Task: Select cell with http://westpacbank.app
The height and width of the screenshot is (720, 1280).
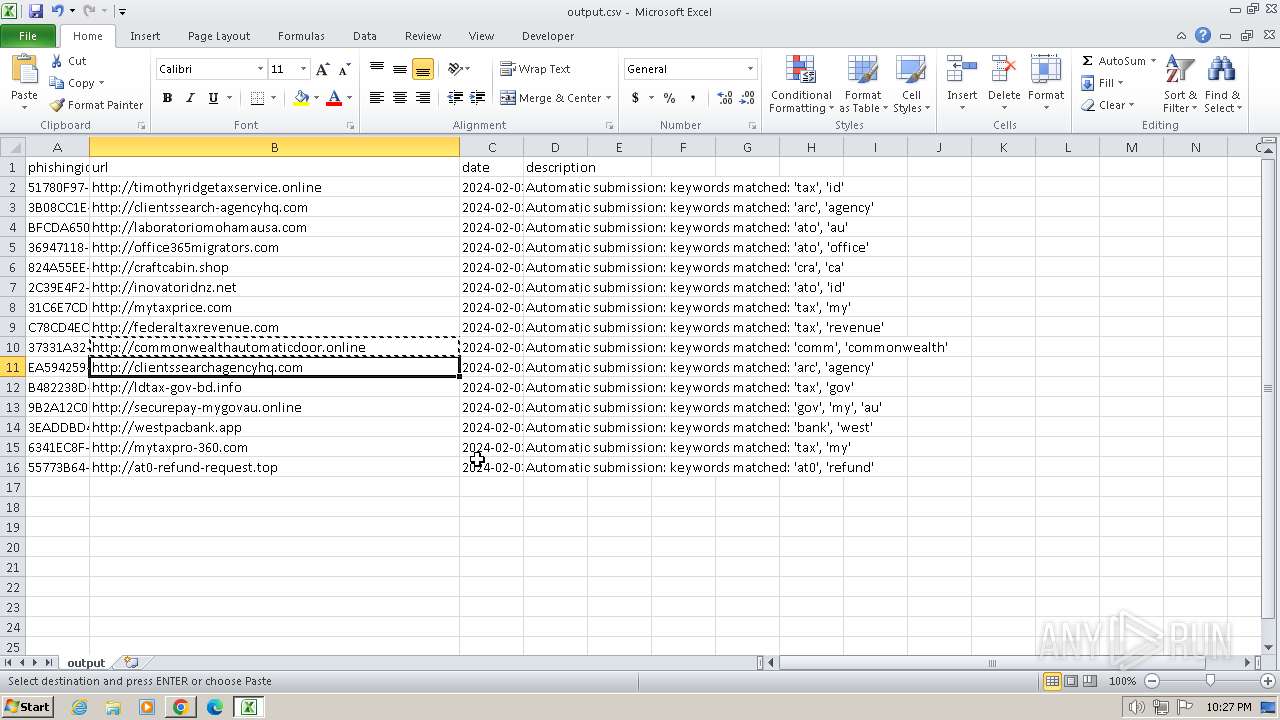Action: [x=274, y=427]
